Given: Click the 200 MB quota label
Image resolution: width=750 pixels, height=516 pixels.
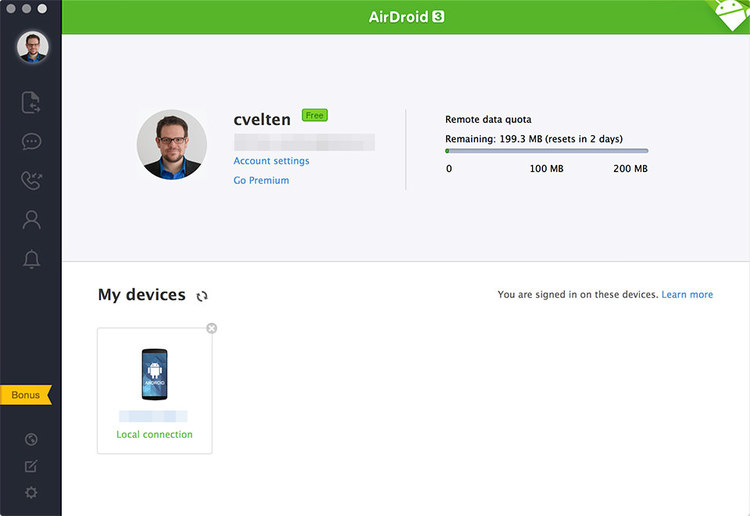Looking at the screenshot, I should coord(630,169).
